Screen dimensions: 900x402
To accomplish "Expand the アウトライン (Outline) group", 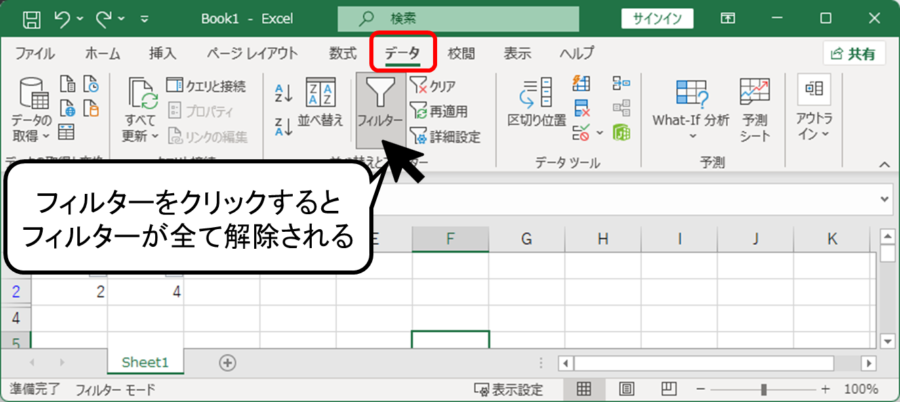I will click(814, 109).
